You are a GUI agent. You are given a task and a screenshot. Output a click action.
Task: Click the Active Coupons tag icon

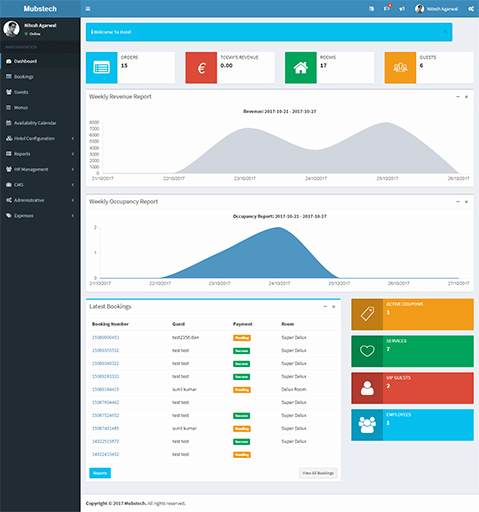[367, 314]
